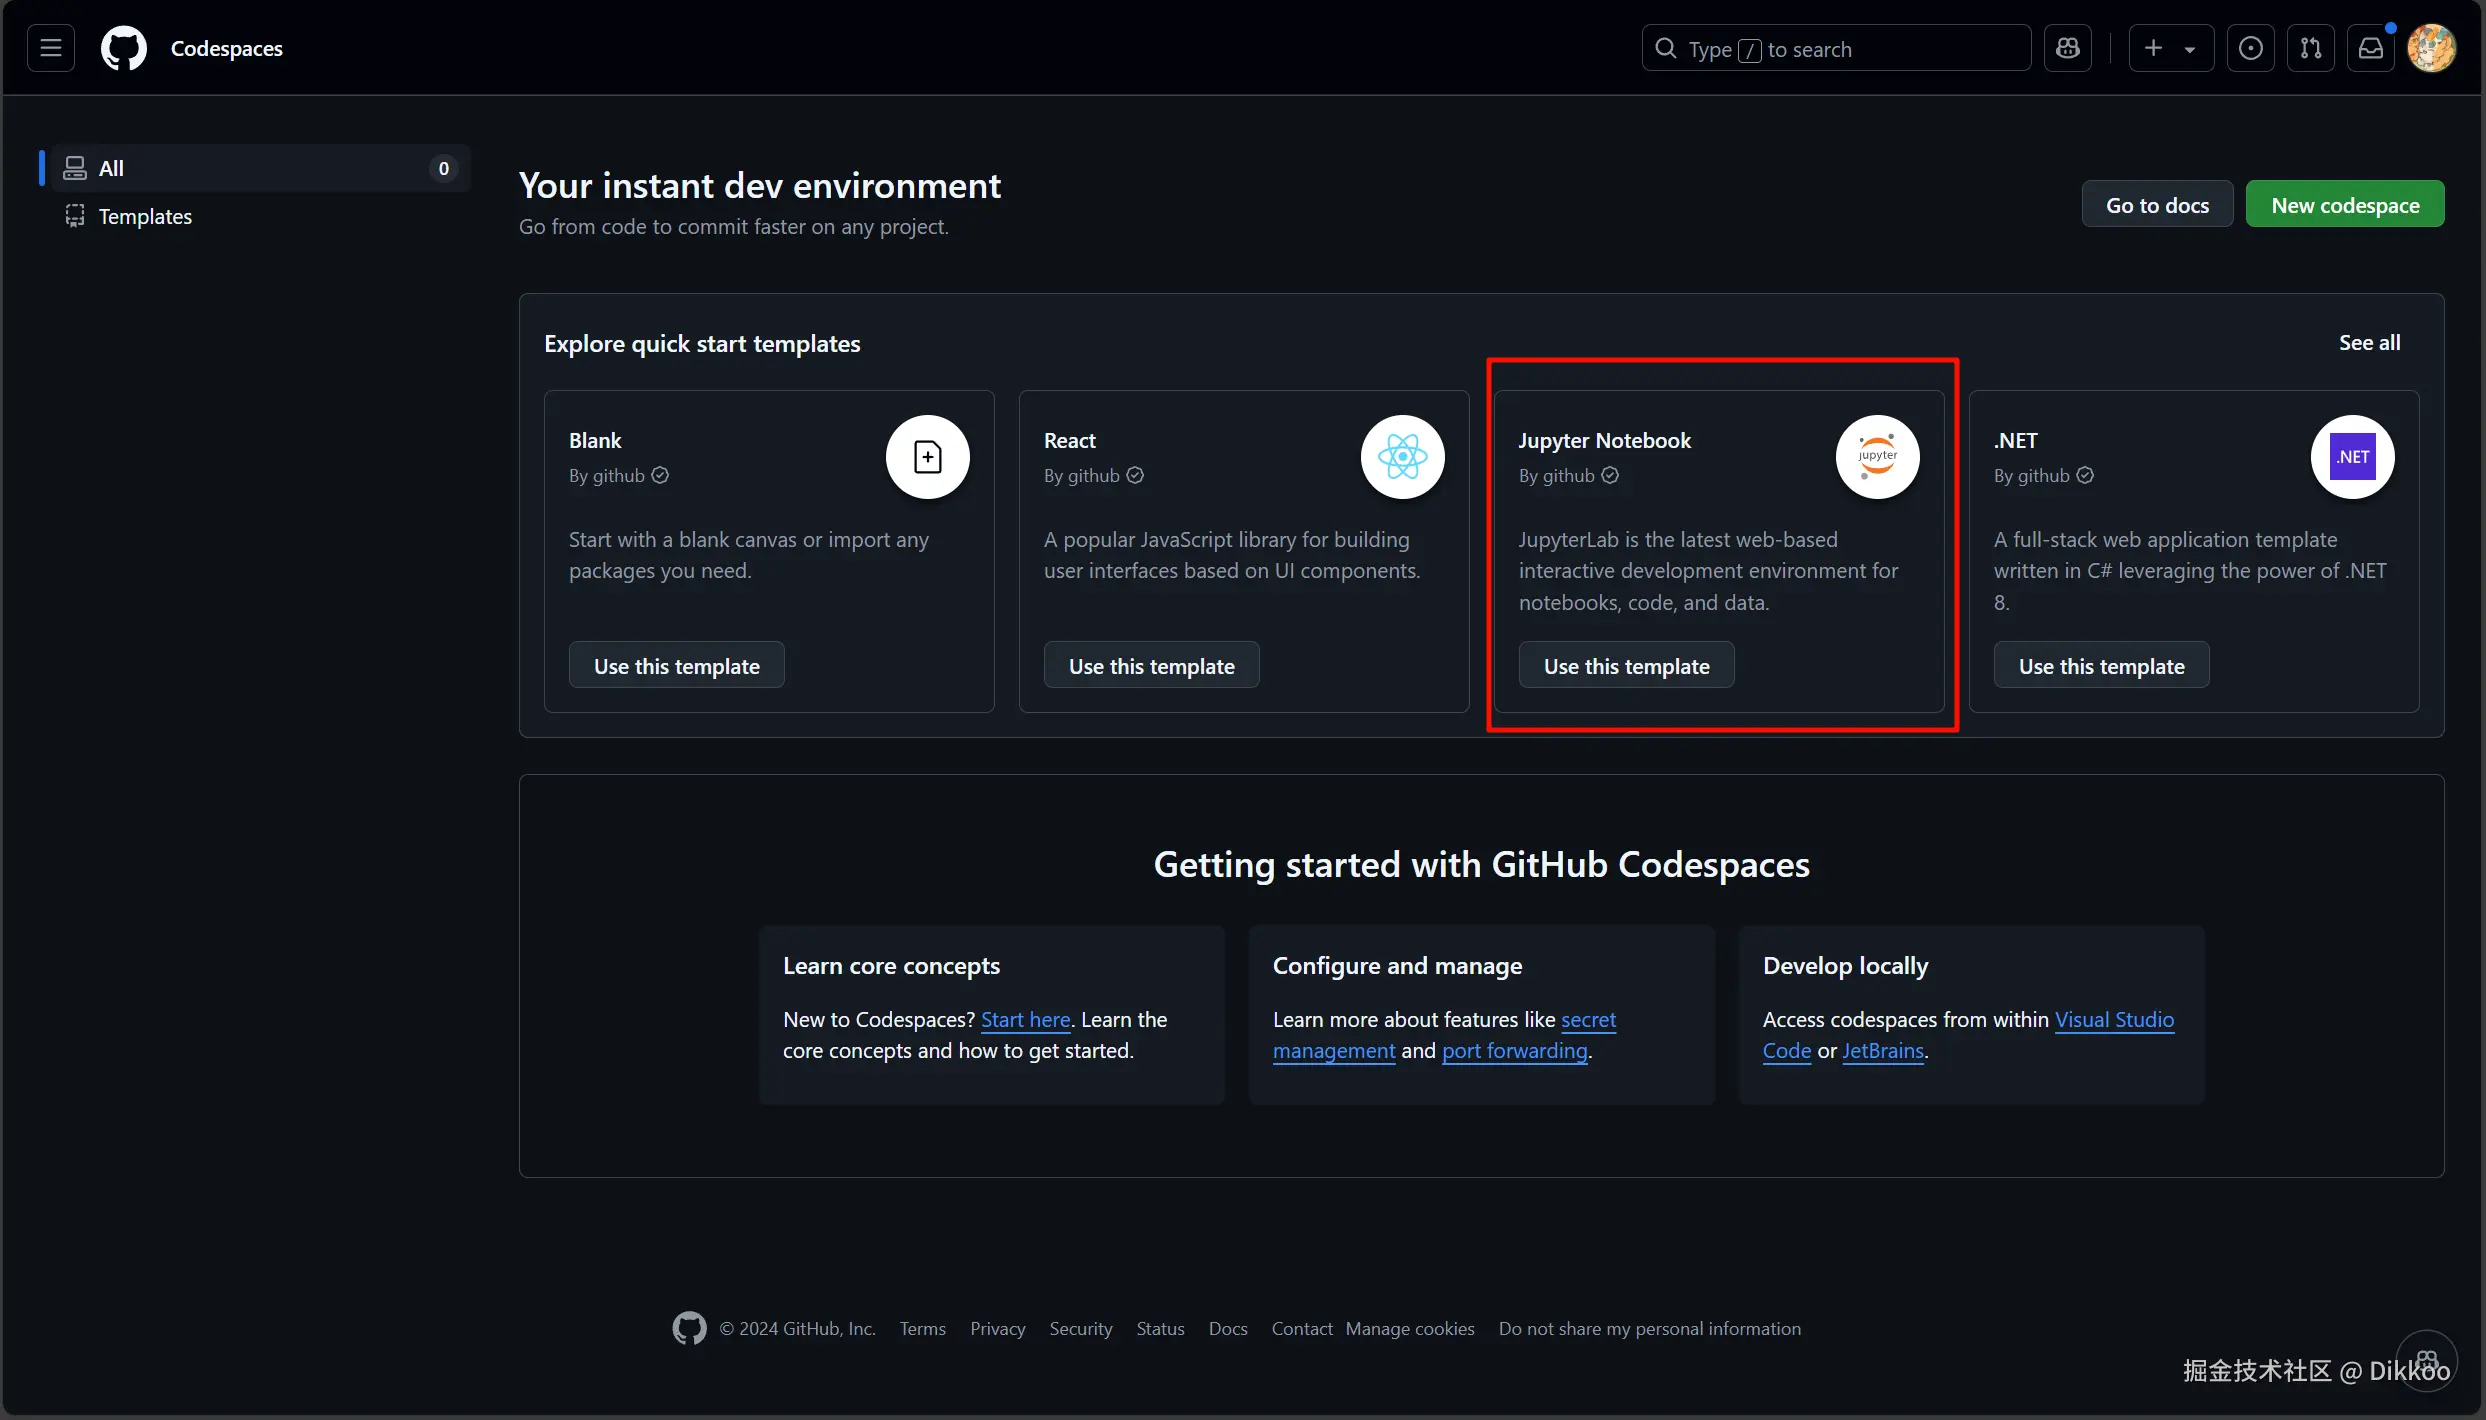Open the See all templates link
This screenshot has width=2486, height=1420.
click(2369, 343)
